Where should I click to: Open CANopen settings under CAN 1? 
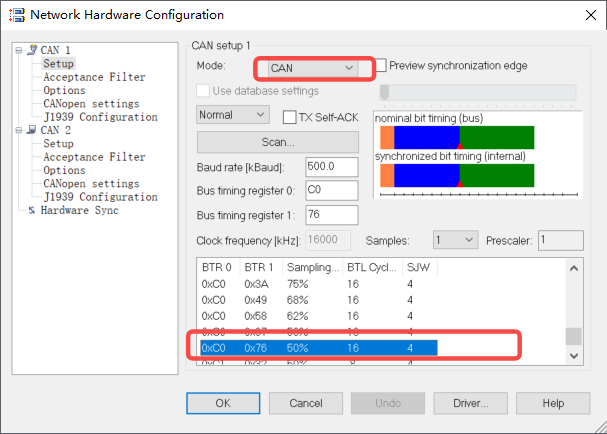tap(91, 104)
